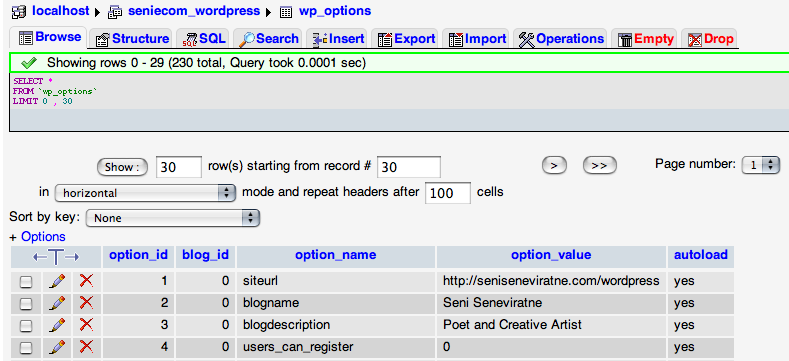The image size is (789, 361).
Task: Click the pencil edit icon for blogname row
Action: click(57, 303)
